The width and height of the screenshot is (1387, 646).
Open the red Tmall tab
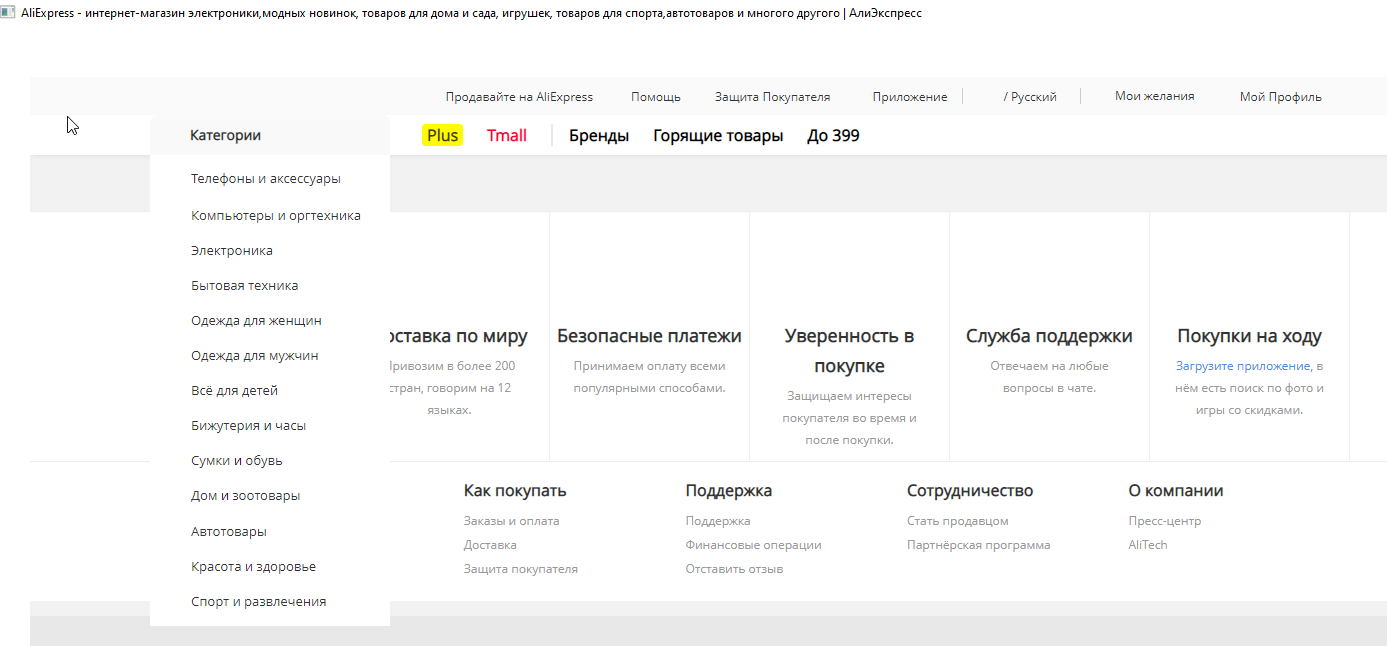point(507,135)
